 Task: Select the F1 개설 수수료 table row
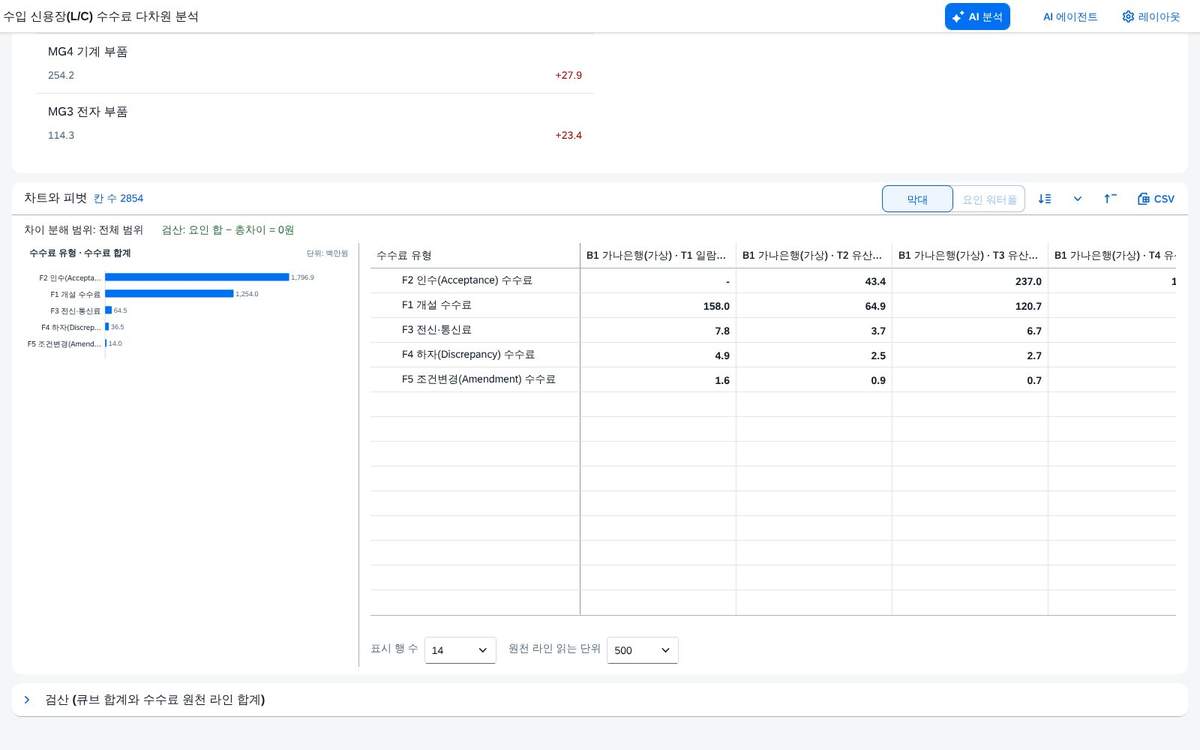(x=773, y=306)
